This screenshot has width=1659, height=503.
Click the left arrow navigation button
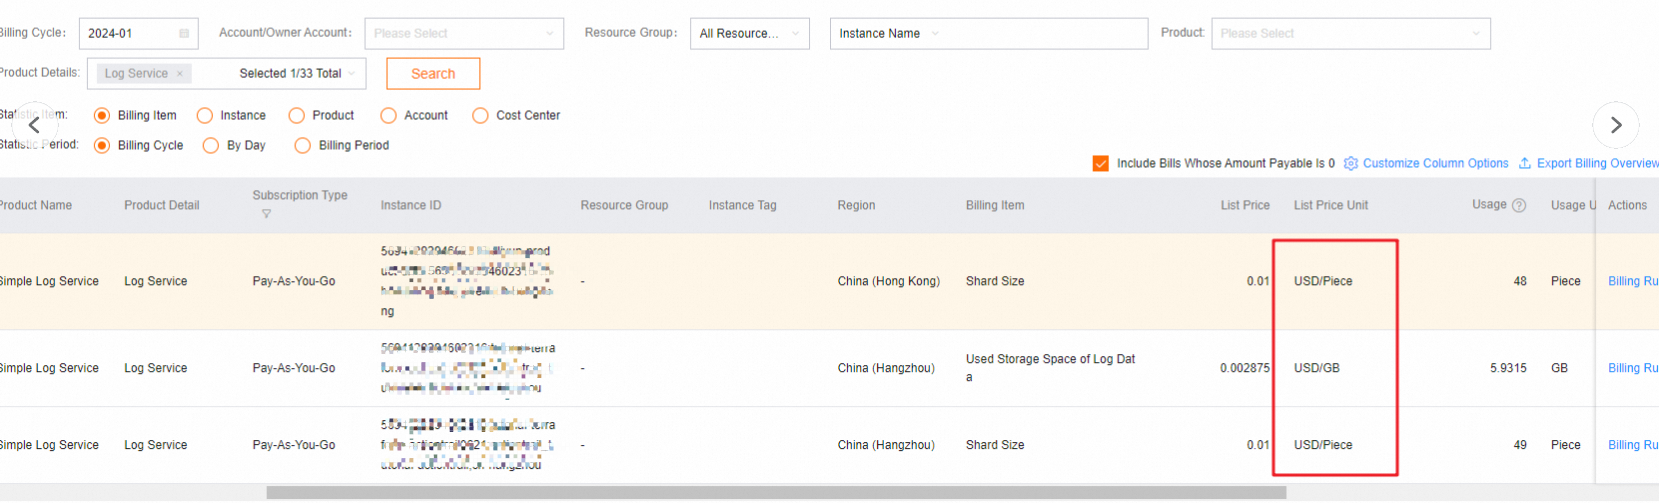coord(34,125)
